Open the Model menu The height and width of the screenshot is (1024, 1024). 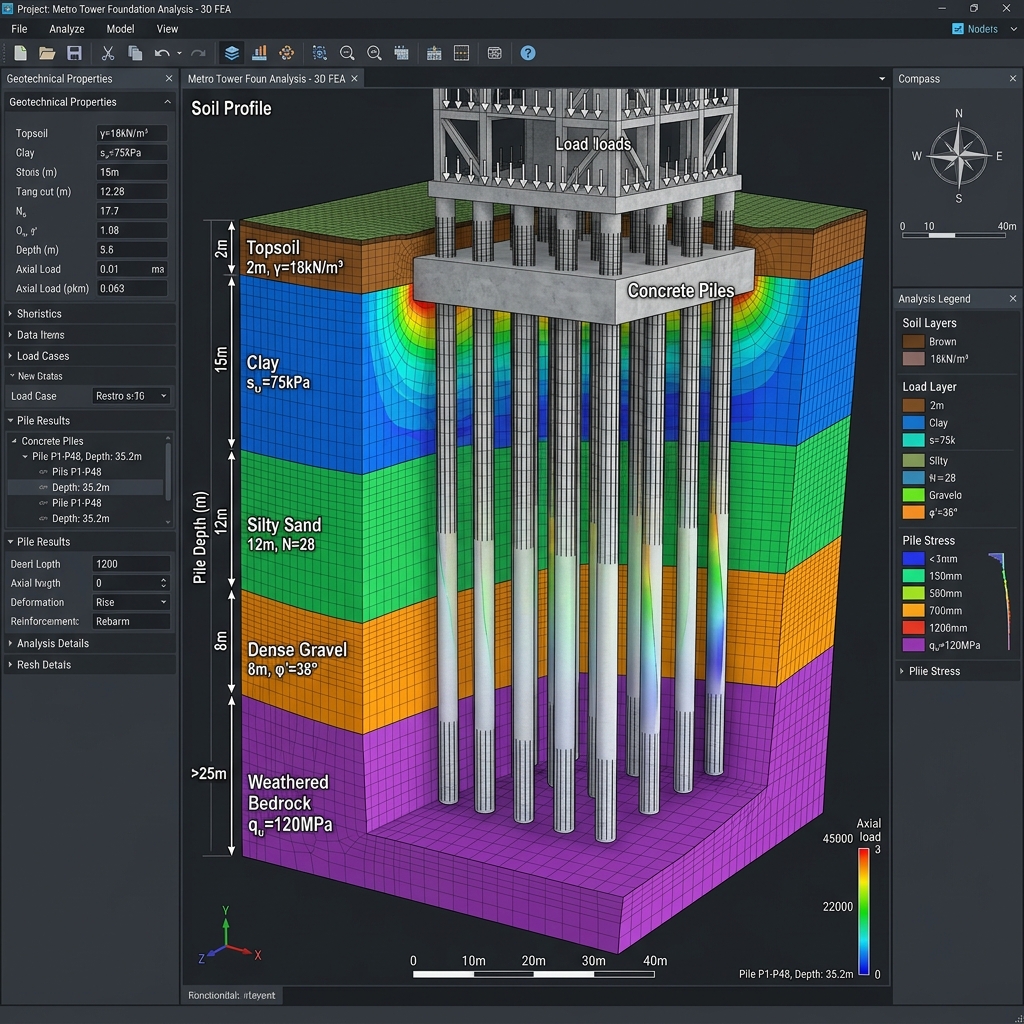[120, 29]
